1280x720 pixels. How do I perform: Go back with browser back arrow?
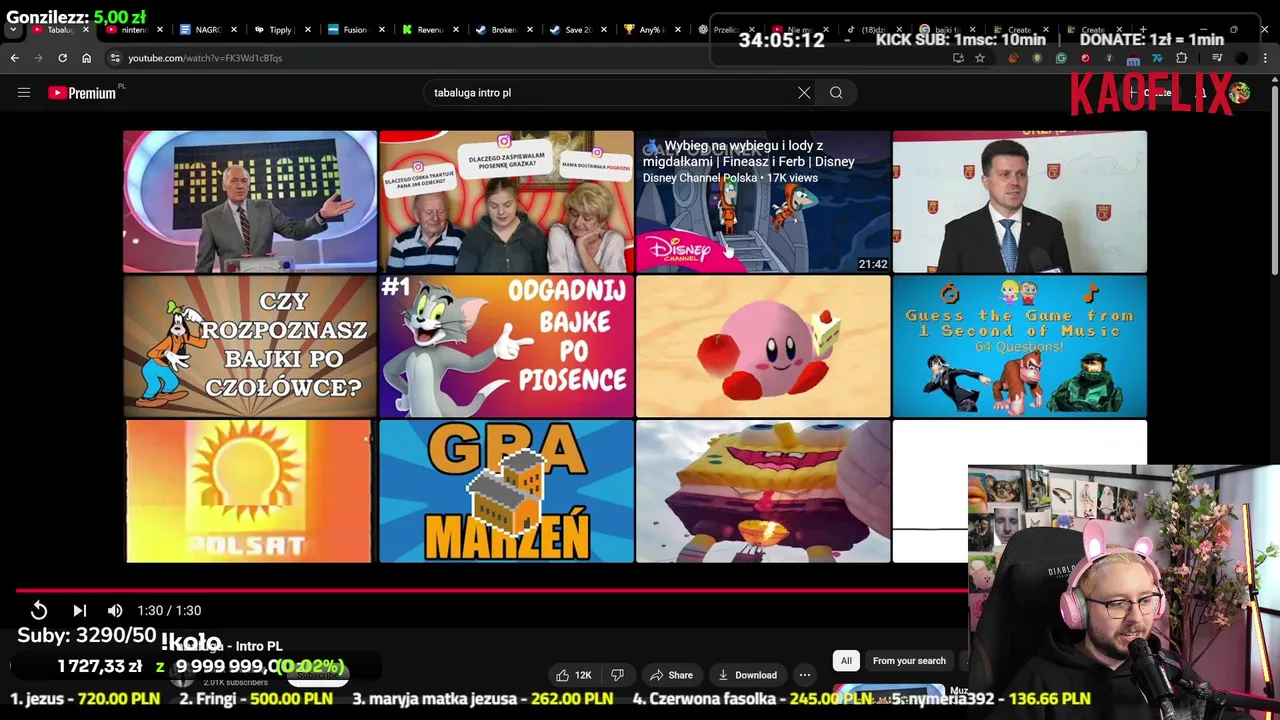(x=15, y=58)
